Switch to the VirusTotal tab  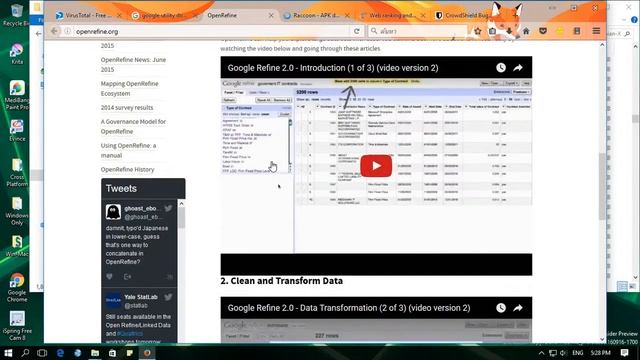[x=88, y=15]
